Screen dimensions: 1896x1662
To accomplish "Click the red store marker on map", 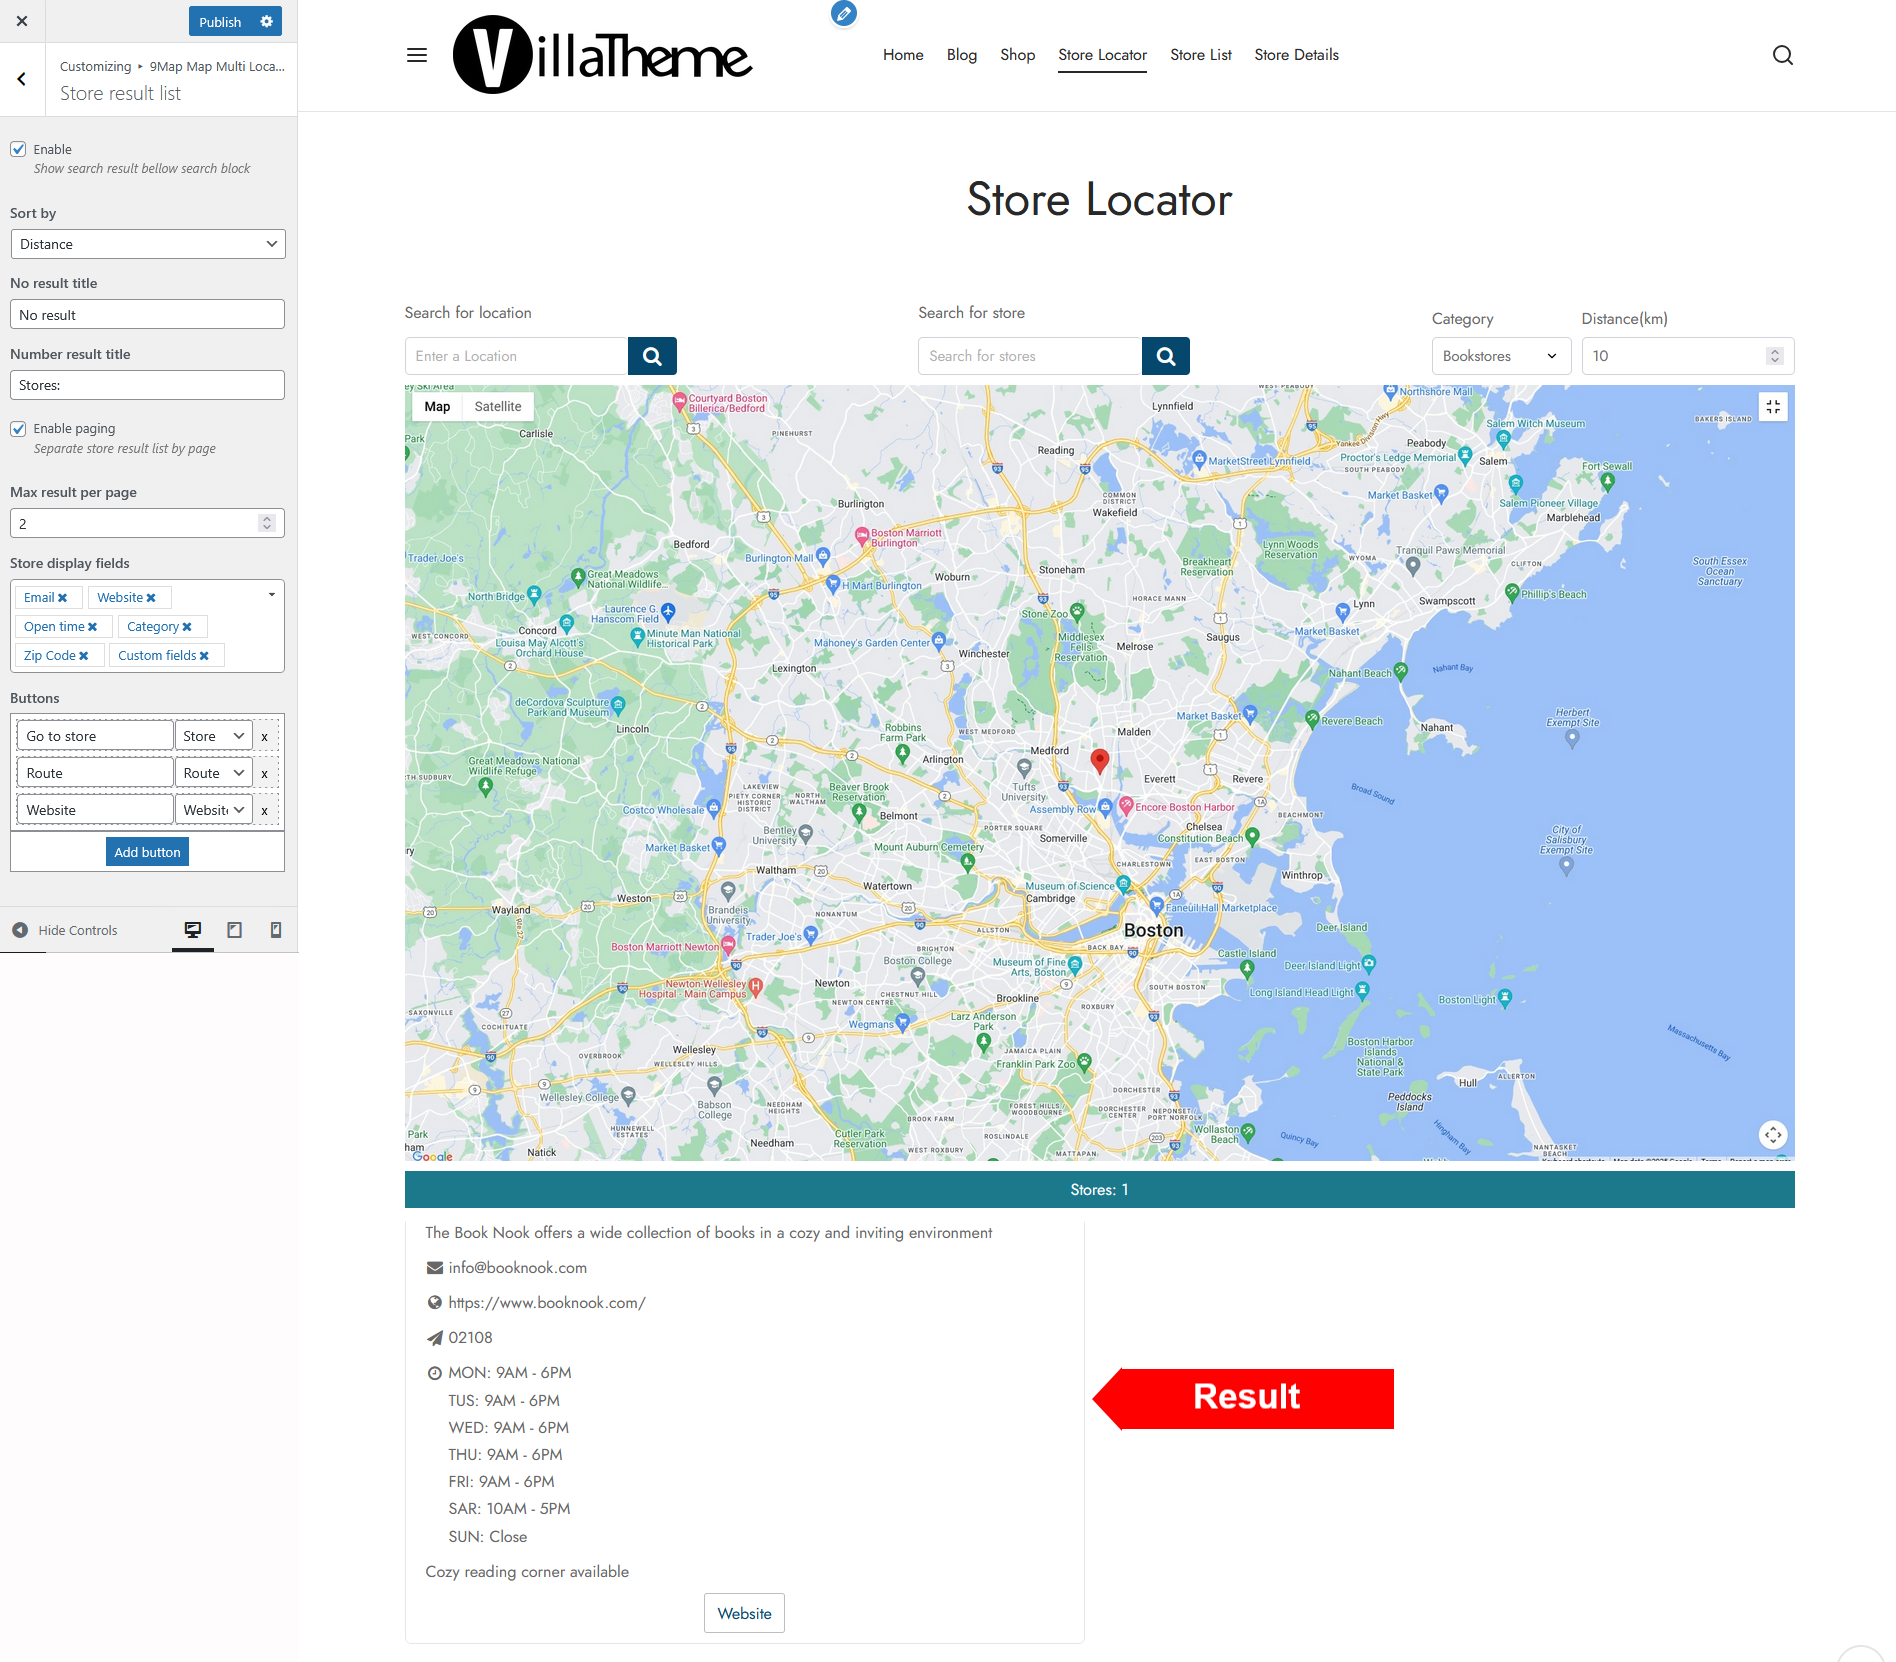I will [1100, 762].
